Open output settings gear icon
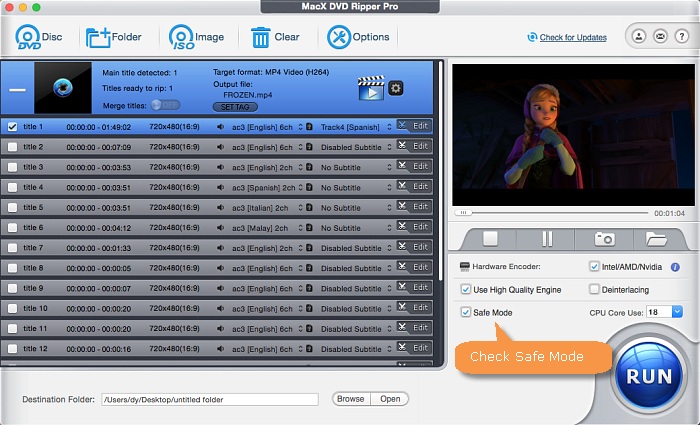 coord(396,88)
